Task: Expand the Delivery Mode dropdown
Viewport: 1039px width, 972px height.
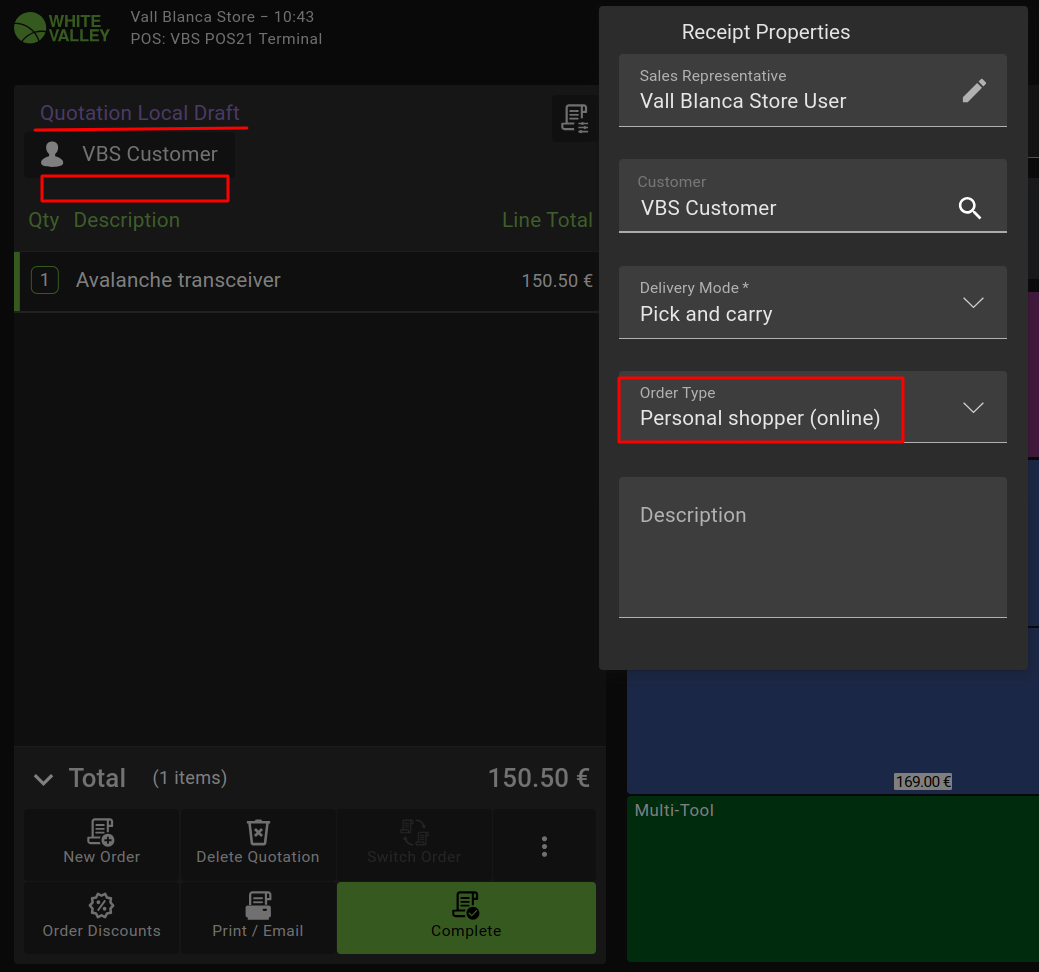Action: (x=972, y=302)
